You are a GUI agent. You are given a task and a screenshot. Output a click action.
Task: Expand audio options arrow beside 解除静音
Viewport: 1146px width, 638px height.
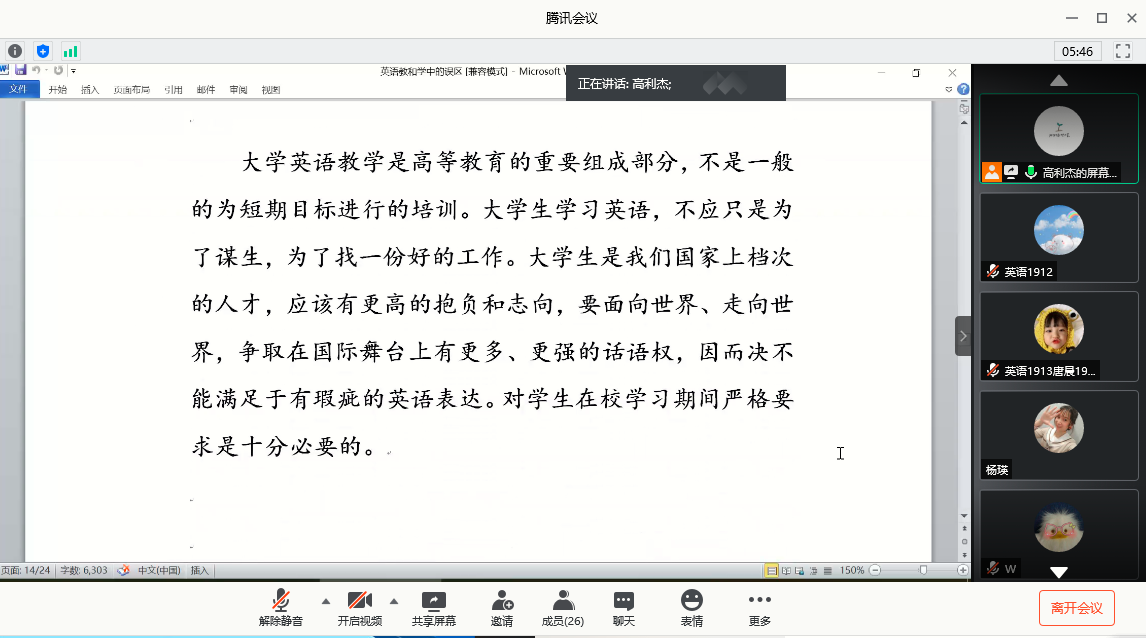[x=325, y=601]
